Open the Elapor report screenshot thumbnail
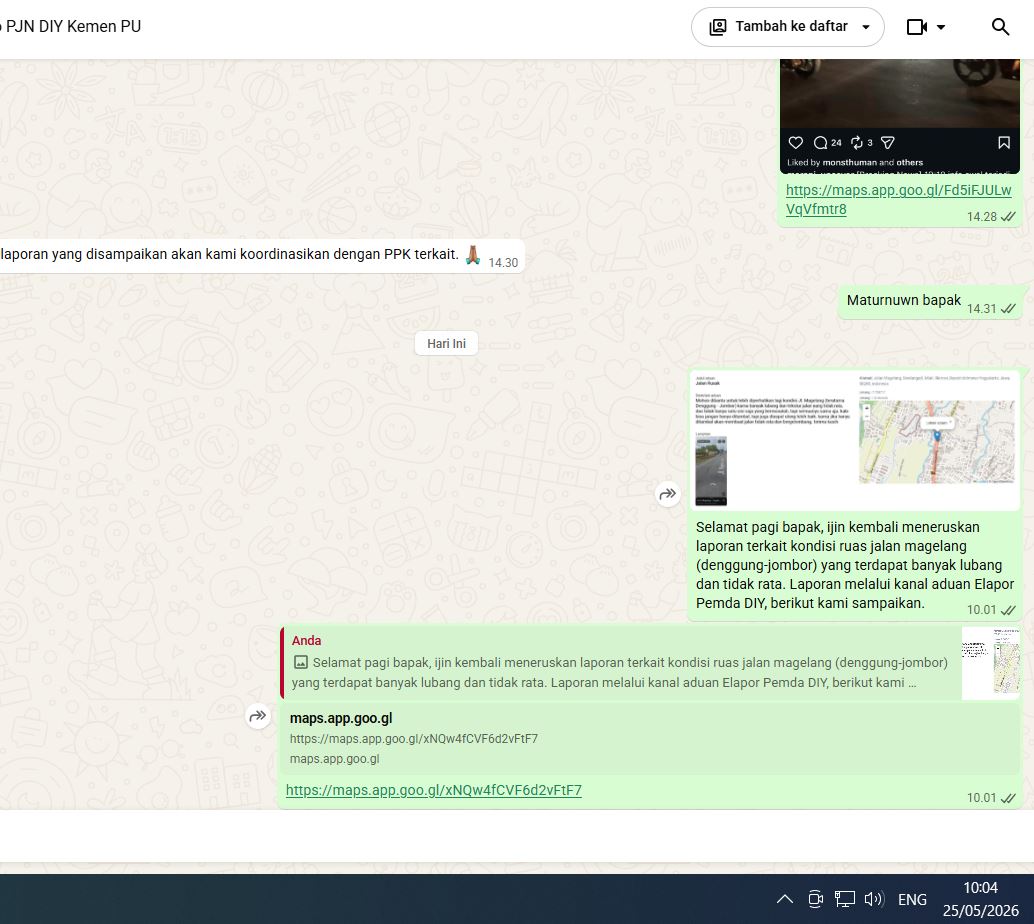This screenshot has width=1034, height=924. [855, 439]
